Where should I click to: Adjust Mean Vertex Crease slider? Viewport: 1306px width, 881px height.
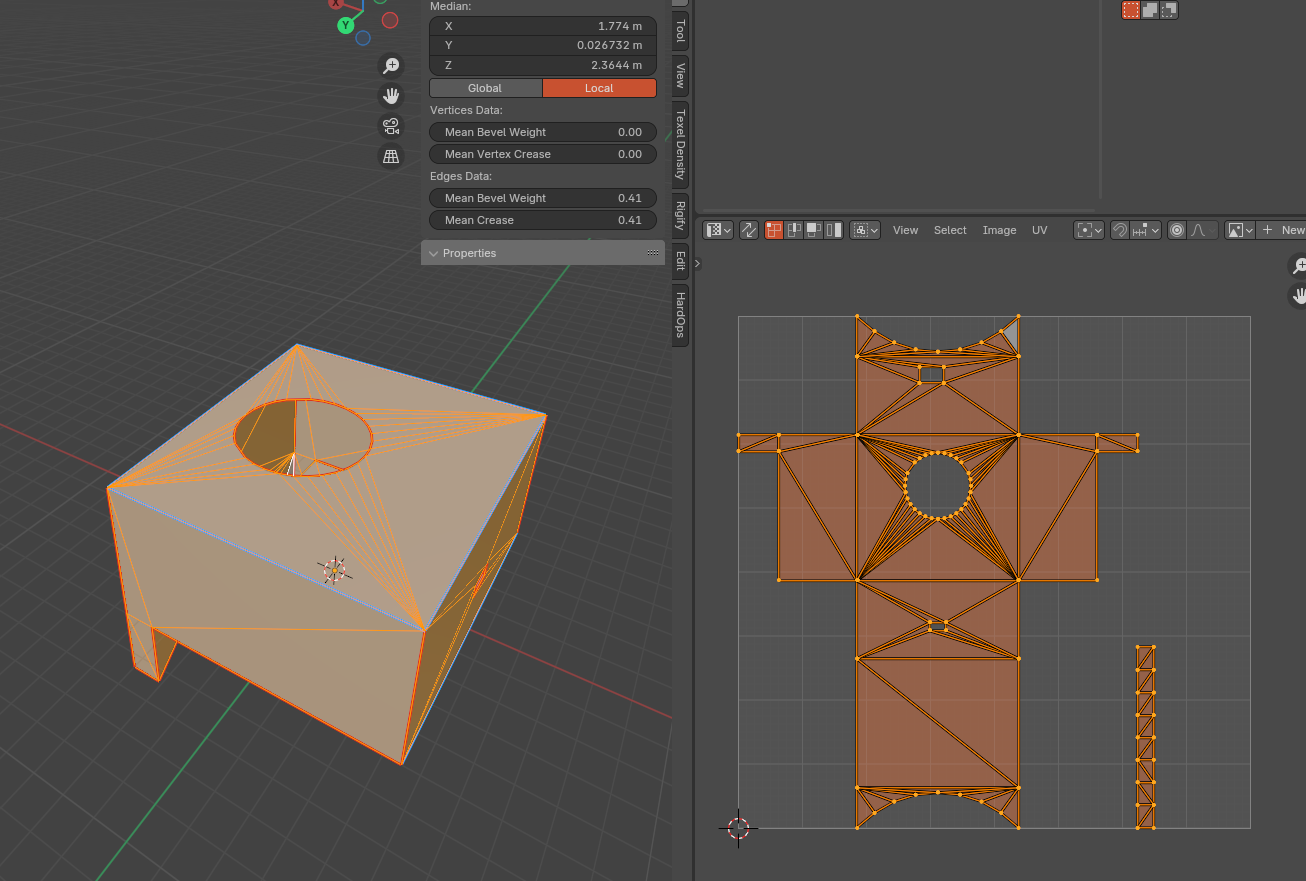[543, 154]
